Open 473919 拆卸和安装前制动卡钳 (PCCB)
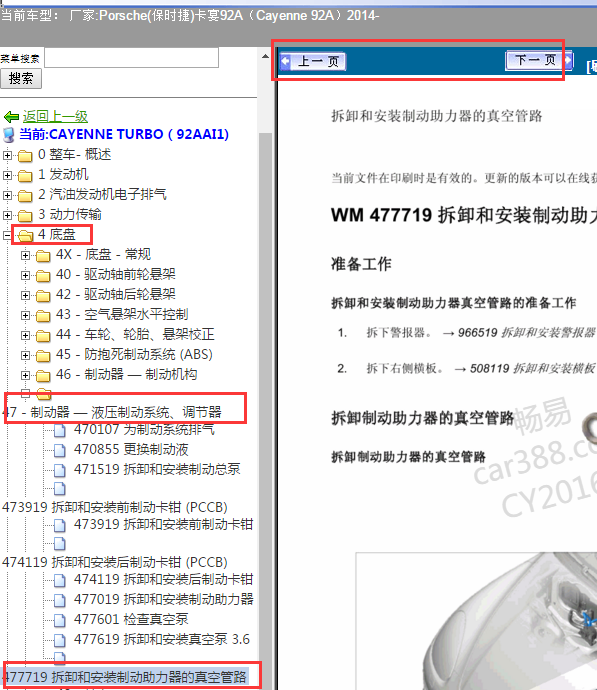This screenshot has height=690, width=597. [115, 507]
